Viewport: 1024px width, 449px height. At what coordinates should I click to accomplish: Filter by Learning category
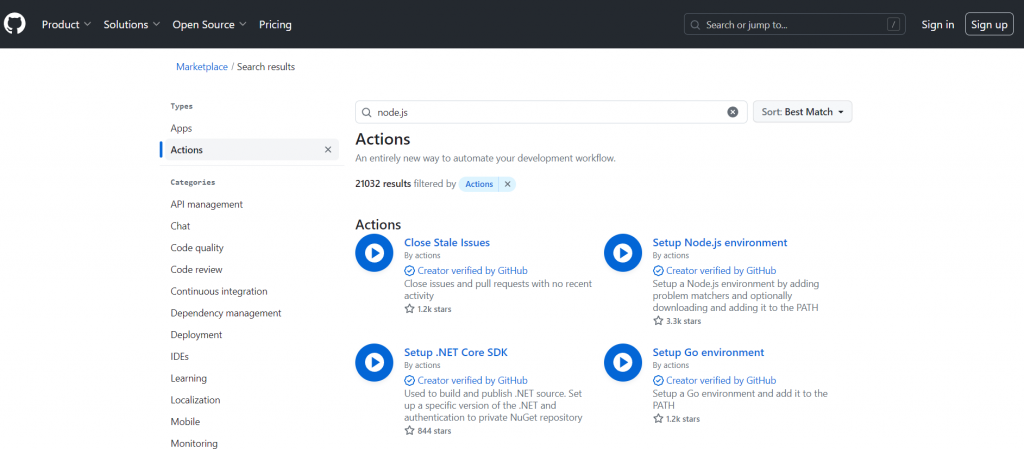coord(188,379)
